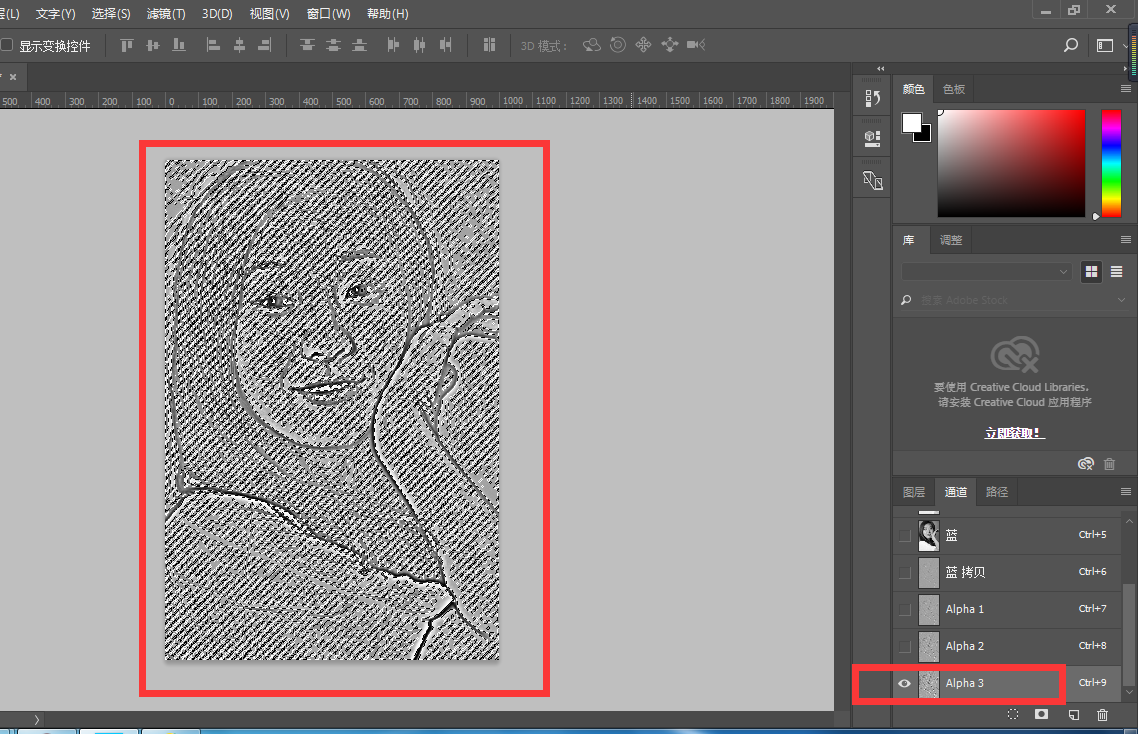
Task: Switch to the 路径 tab
Action: point(996,491)
